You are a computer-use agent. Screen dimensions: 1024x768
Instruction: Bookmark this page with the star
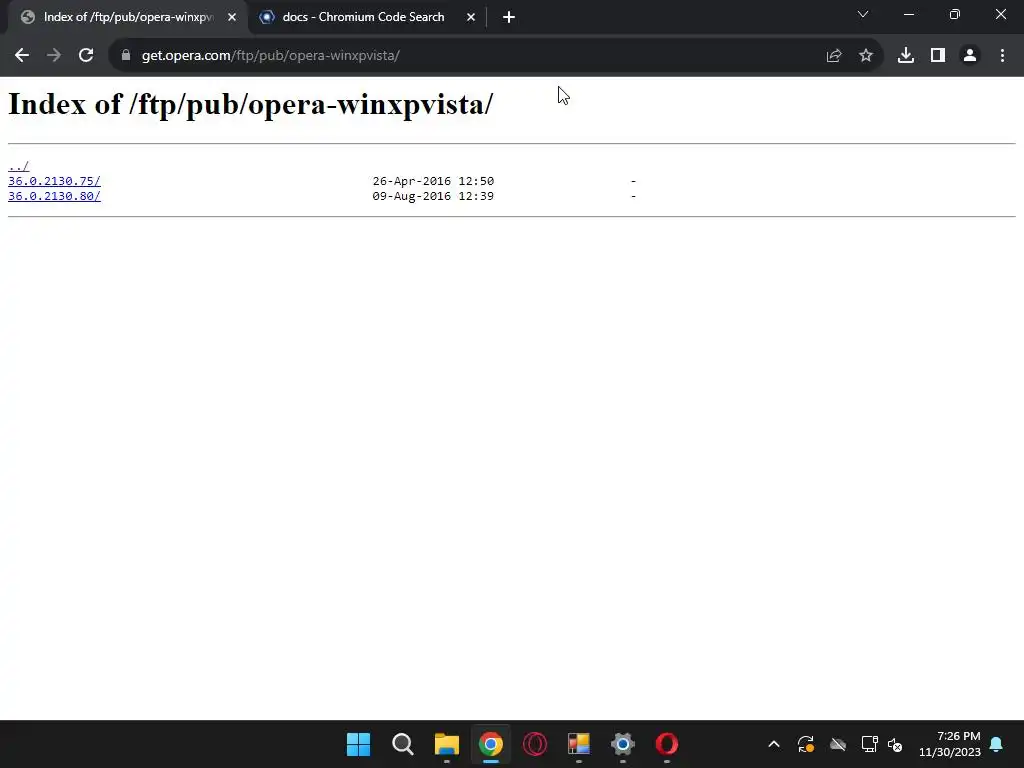(866, 56)
